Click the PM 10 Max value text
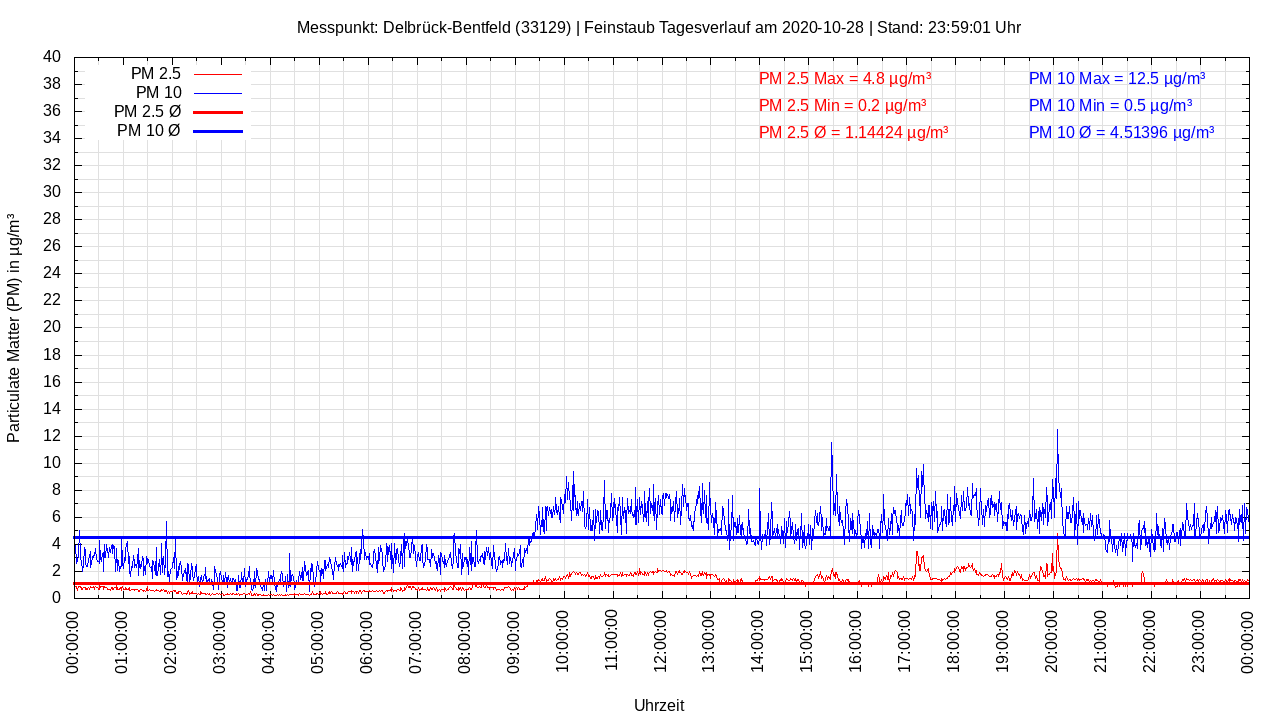This screenshot has width=1280, height=720. click(x=1116, y=79)
